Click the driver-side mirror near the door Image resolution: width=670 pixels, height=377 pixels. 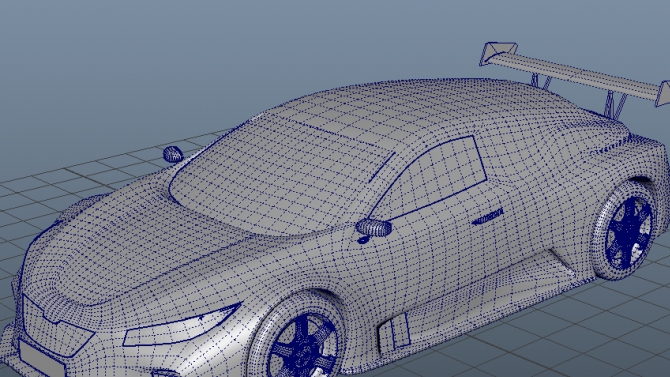pyautogui.click(x=374, y=227)
